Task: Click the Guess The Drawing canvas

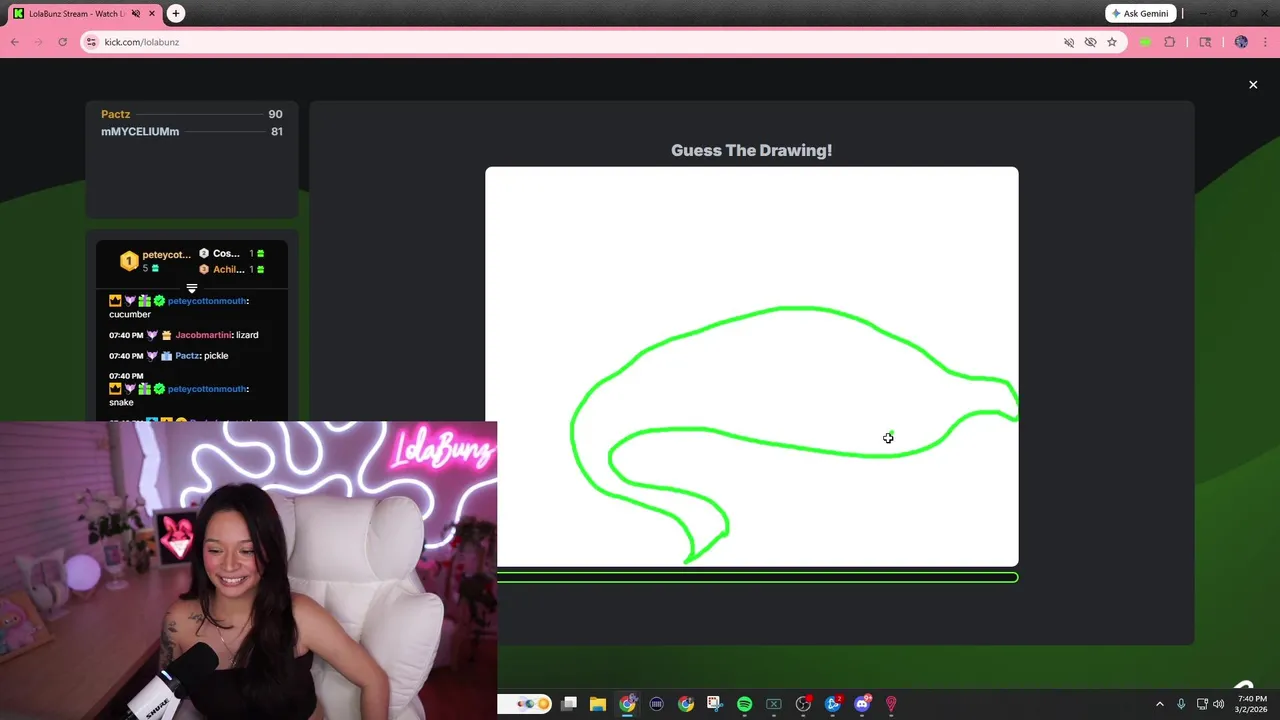Action: pos(752,367)
